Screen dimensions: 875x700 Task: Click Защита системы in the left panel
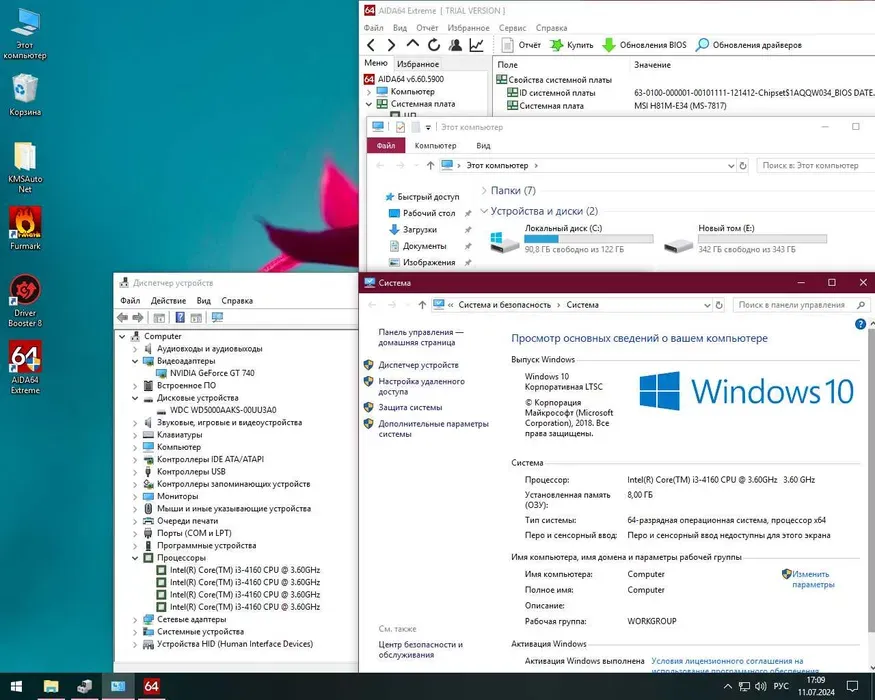point(410,407)
